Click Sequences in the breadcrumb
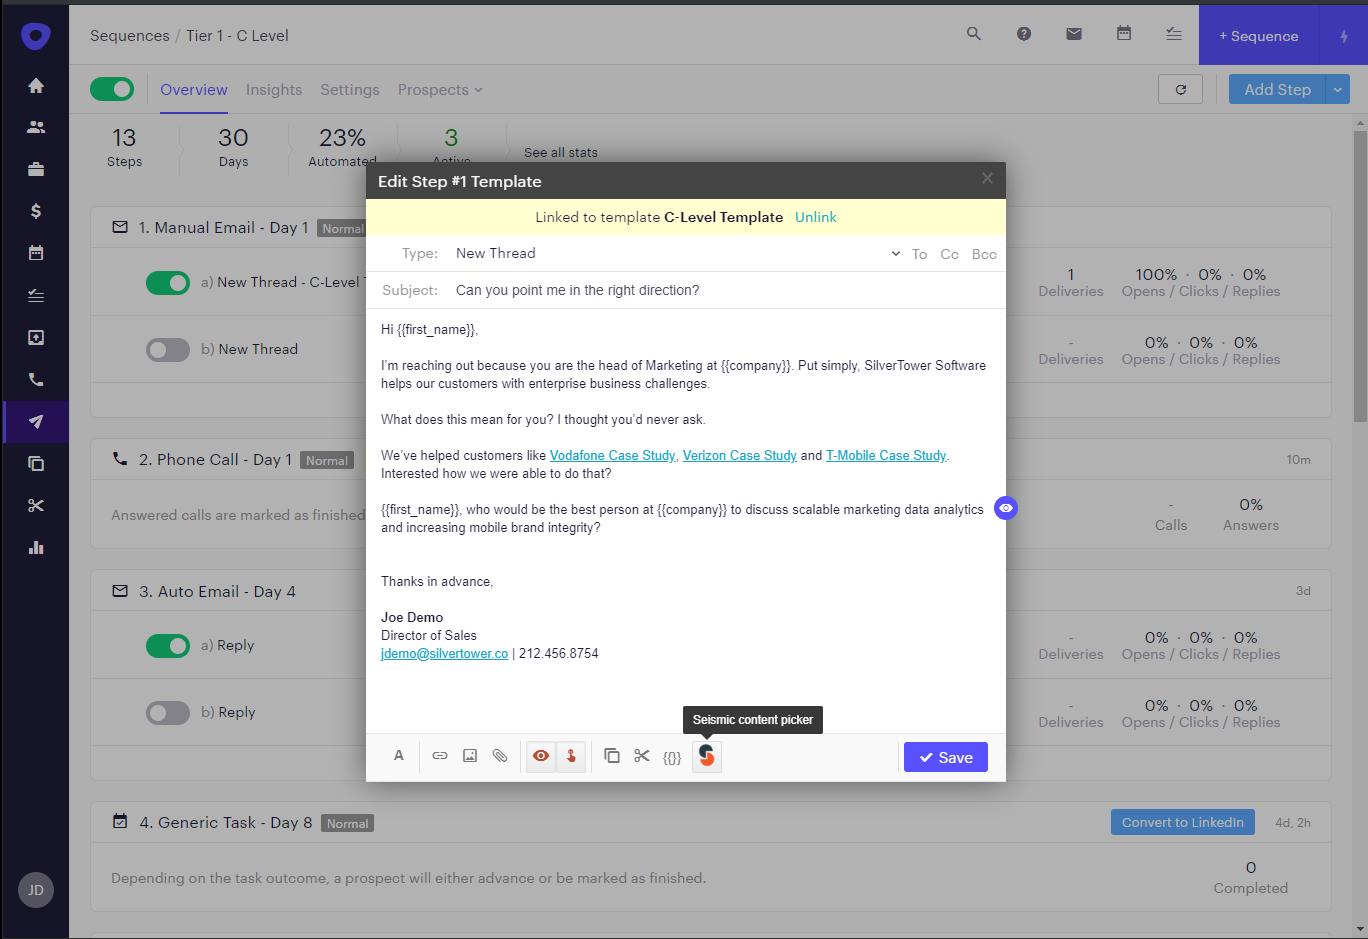 130,36
